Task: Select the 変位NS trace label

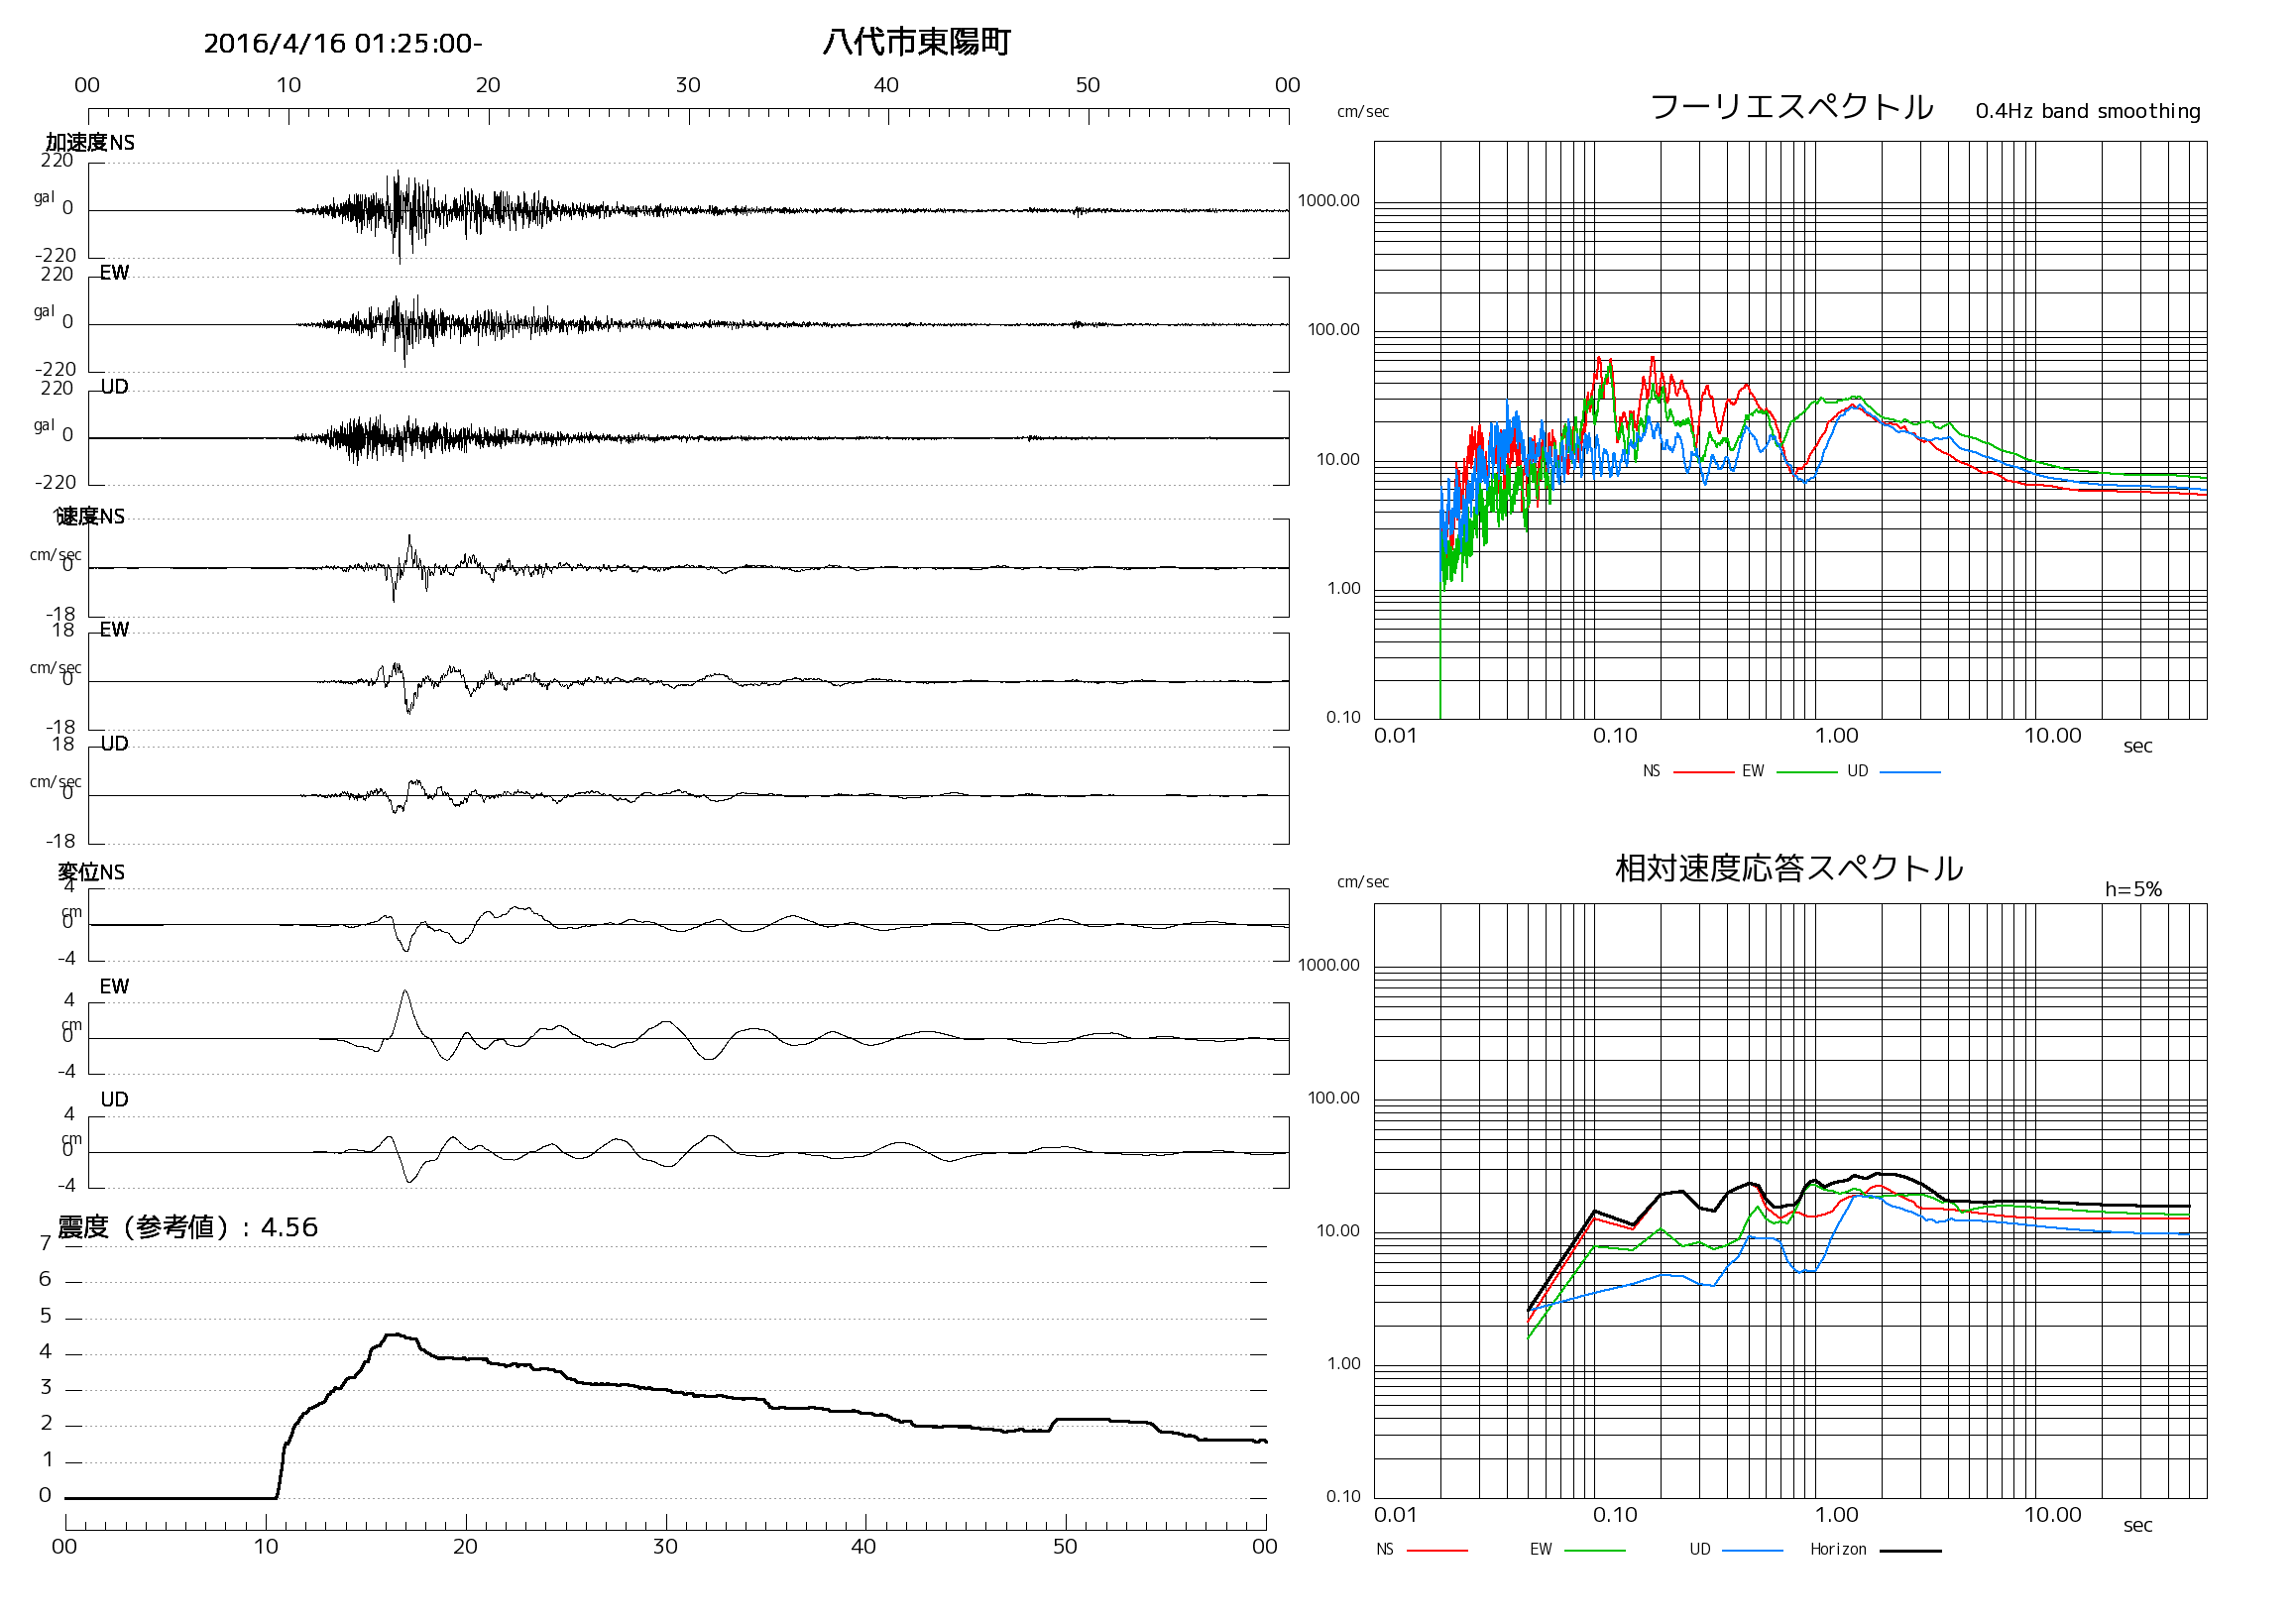Action: [x=91, y=872]
